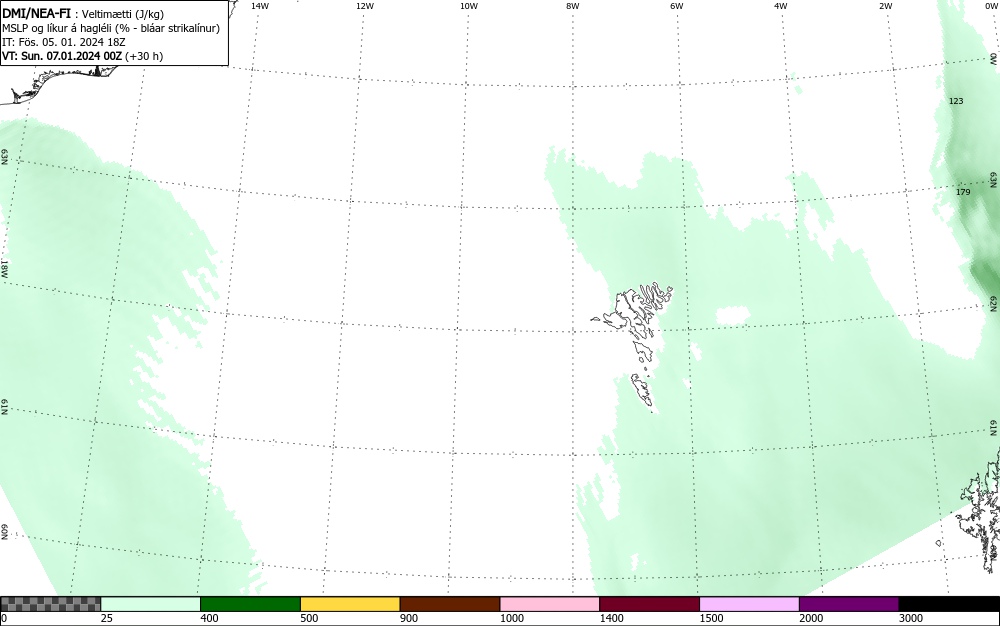
Task: Choose the lavender 1500–2000 legend swatch
Action: [749, 604]
